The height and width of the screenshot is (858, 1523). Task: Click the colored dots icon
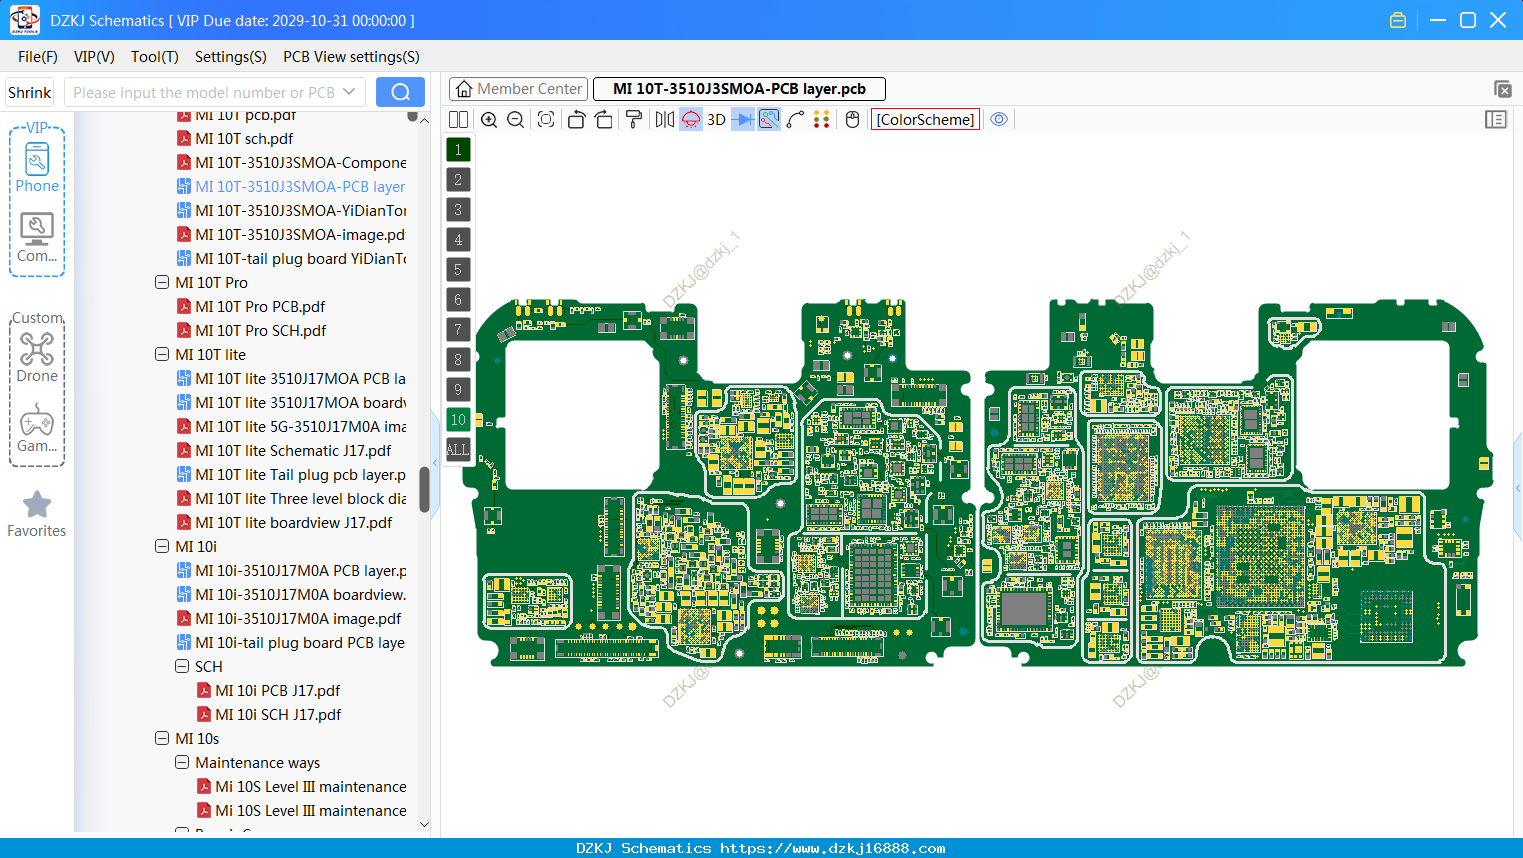(822, 120)
